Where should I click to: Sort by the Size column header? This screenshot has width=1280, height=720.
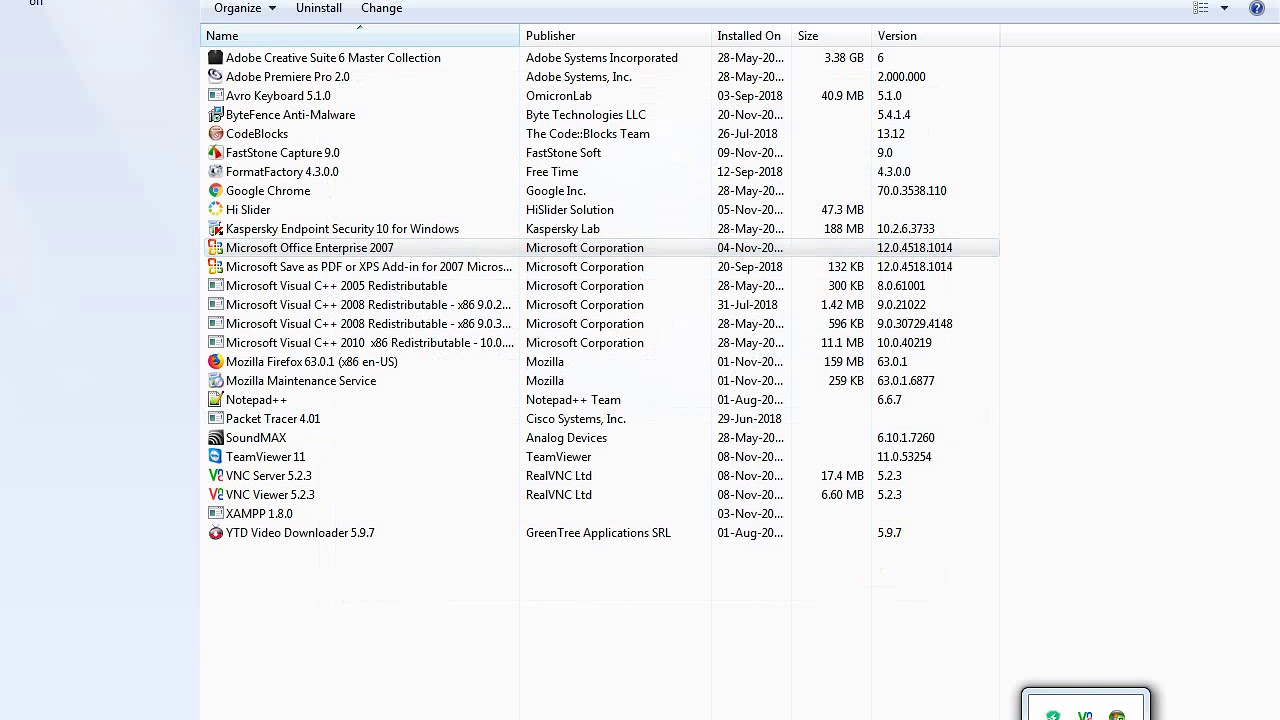[831, 36]
